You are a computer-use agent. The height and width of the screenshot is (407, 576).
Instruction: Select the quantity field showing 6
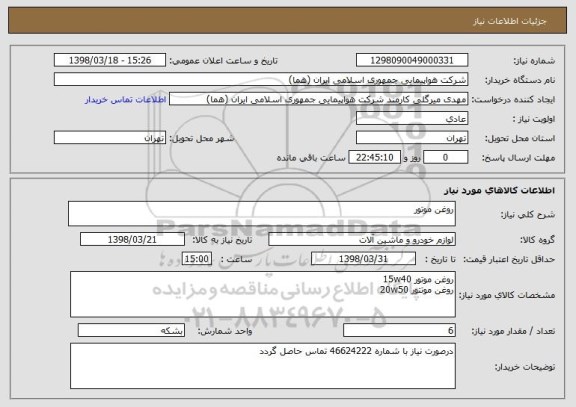coord(399,331)
